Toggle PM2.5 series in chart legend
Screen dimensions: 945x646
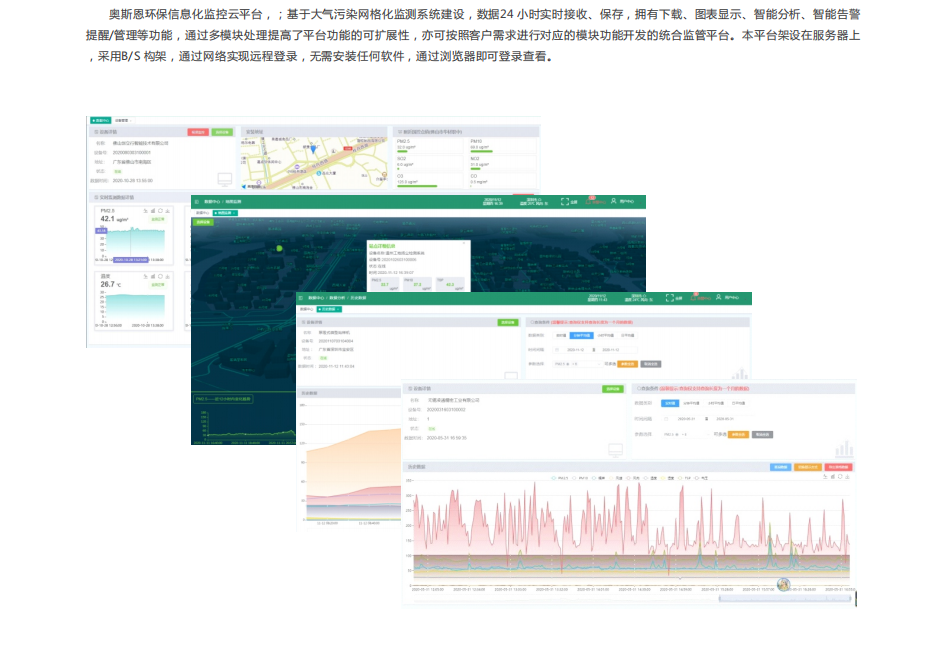[x=563, y=478]
